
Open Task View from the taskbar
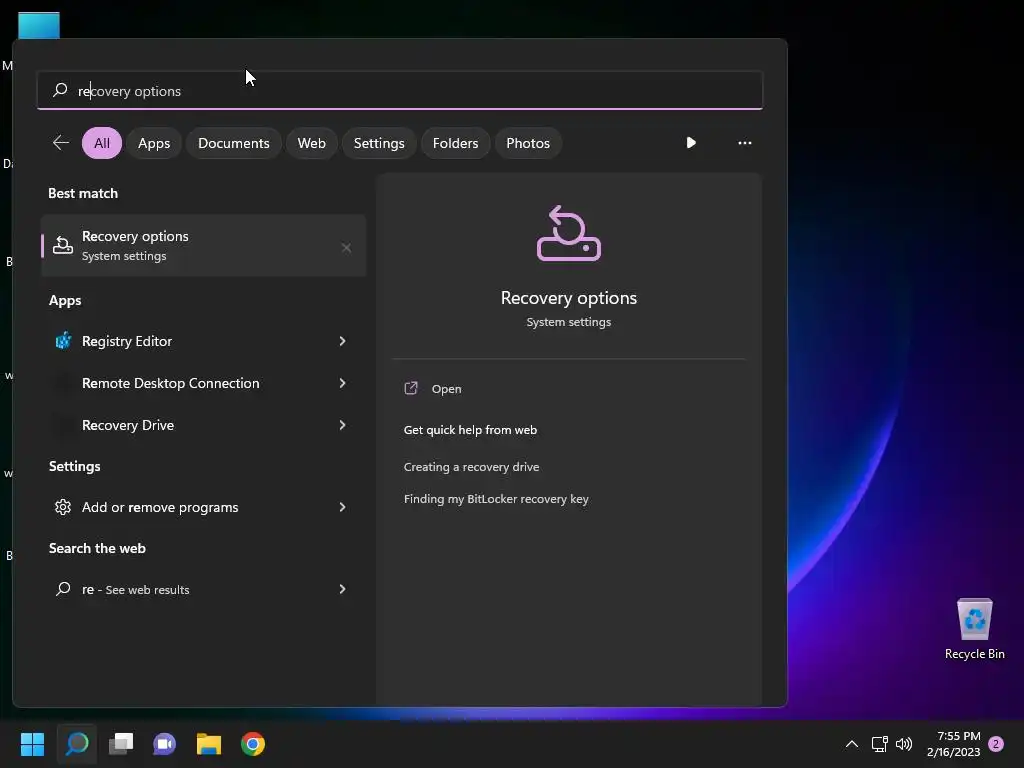121,744
